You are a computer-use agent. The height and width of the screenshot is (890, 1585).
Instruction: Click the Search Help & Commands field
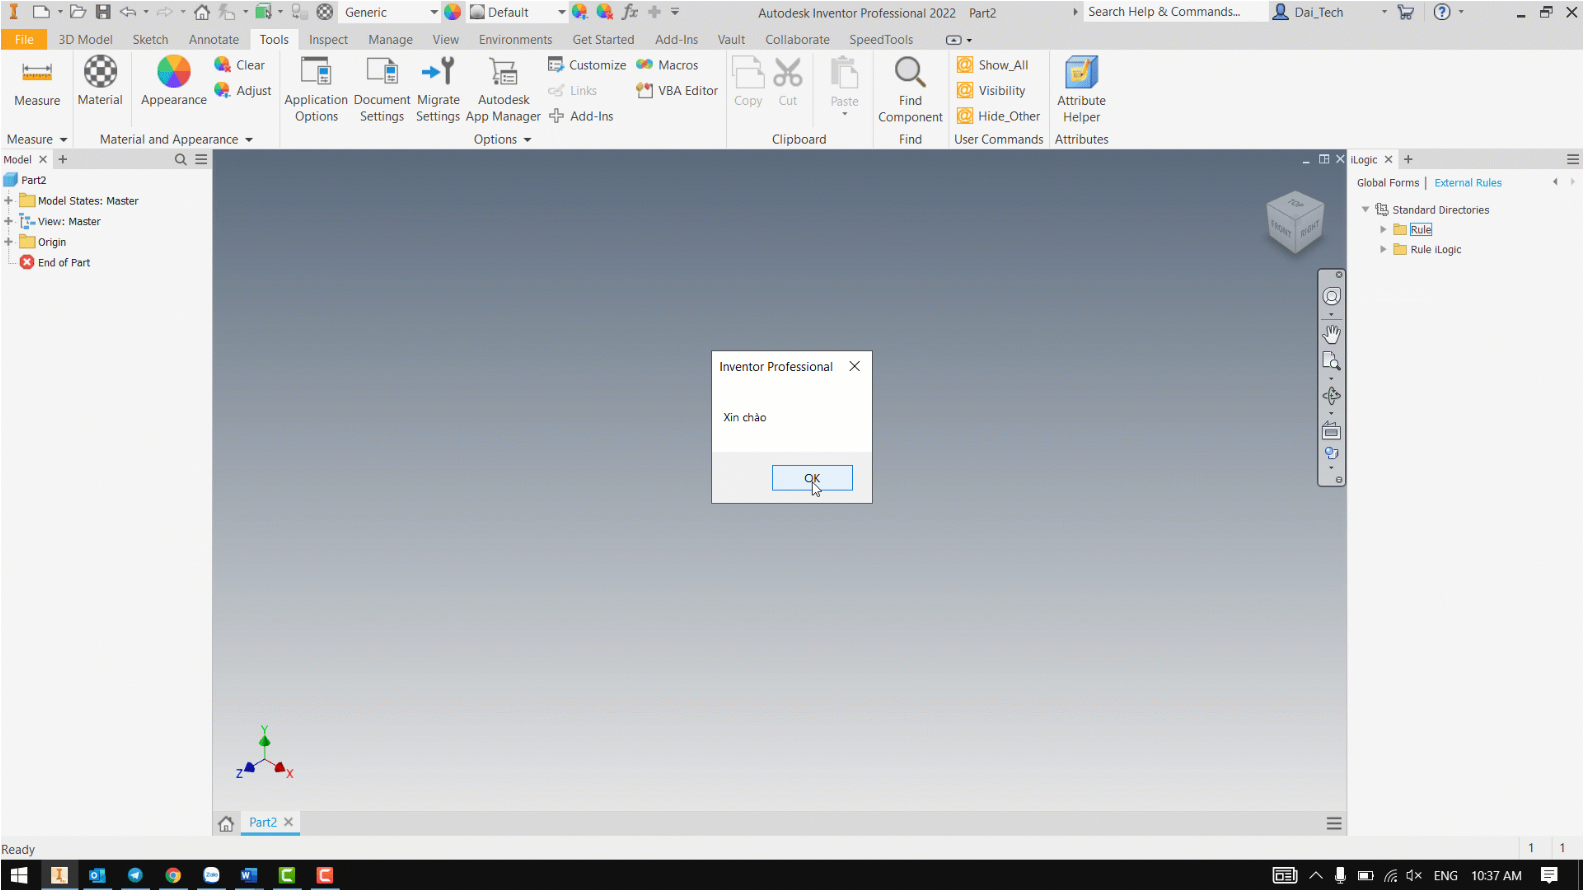click(x=1173, y=12)
